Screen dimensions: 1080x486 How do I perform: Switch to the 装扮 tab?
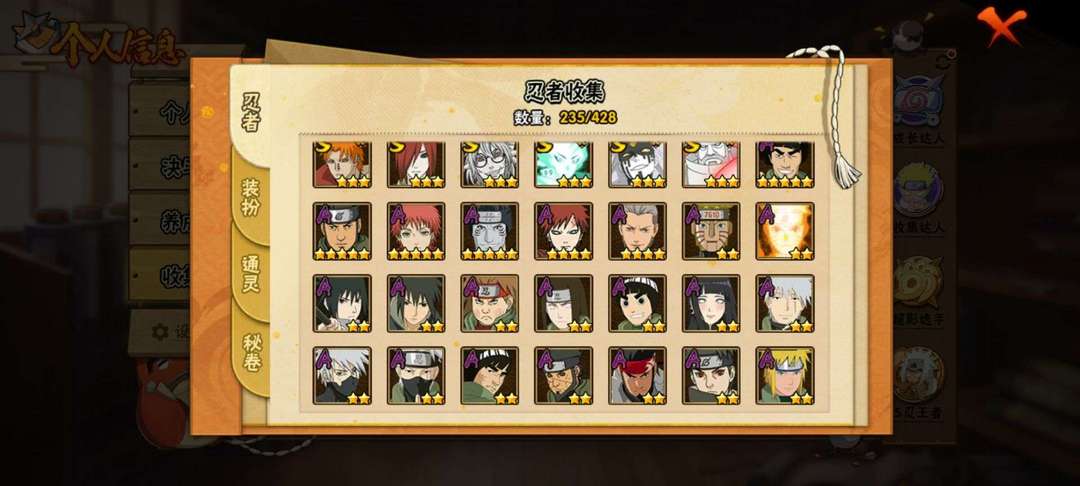point(250,200)
